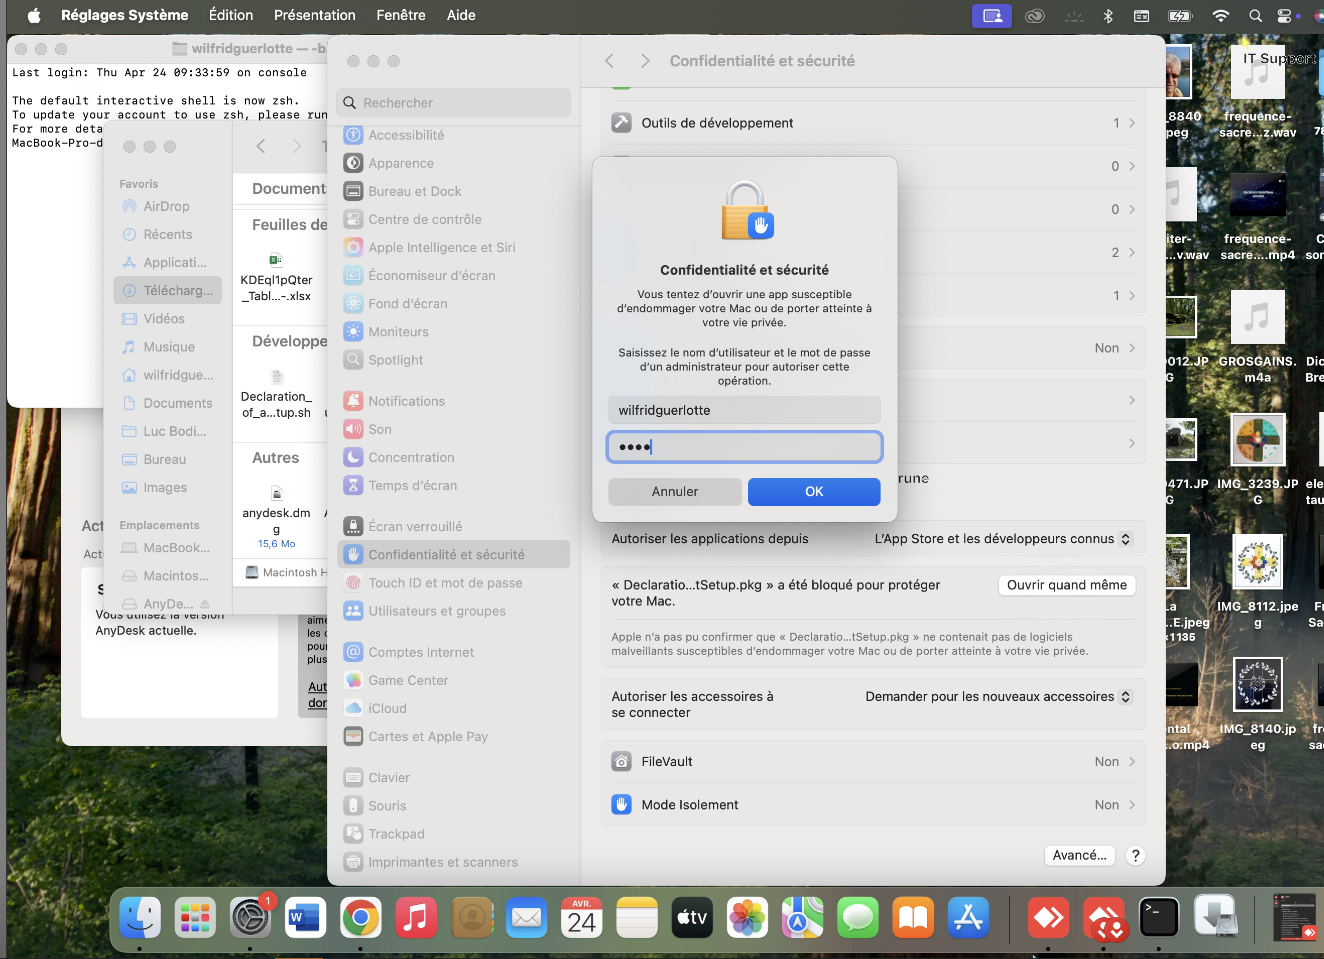
Task: Click the Rechercher search field
Action: (455, 103)
